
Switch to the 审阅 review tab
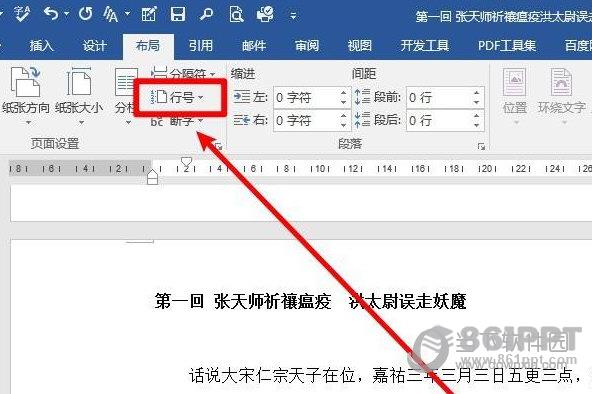307,46
